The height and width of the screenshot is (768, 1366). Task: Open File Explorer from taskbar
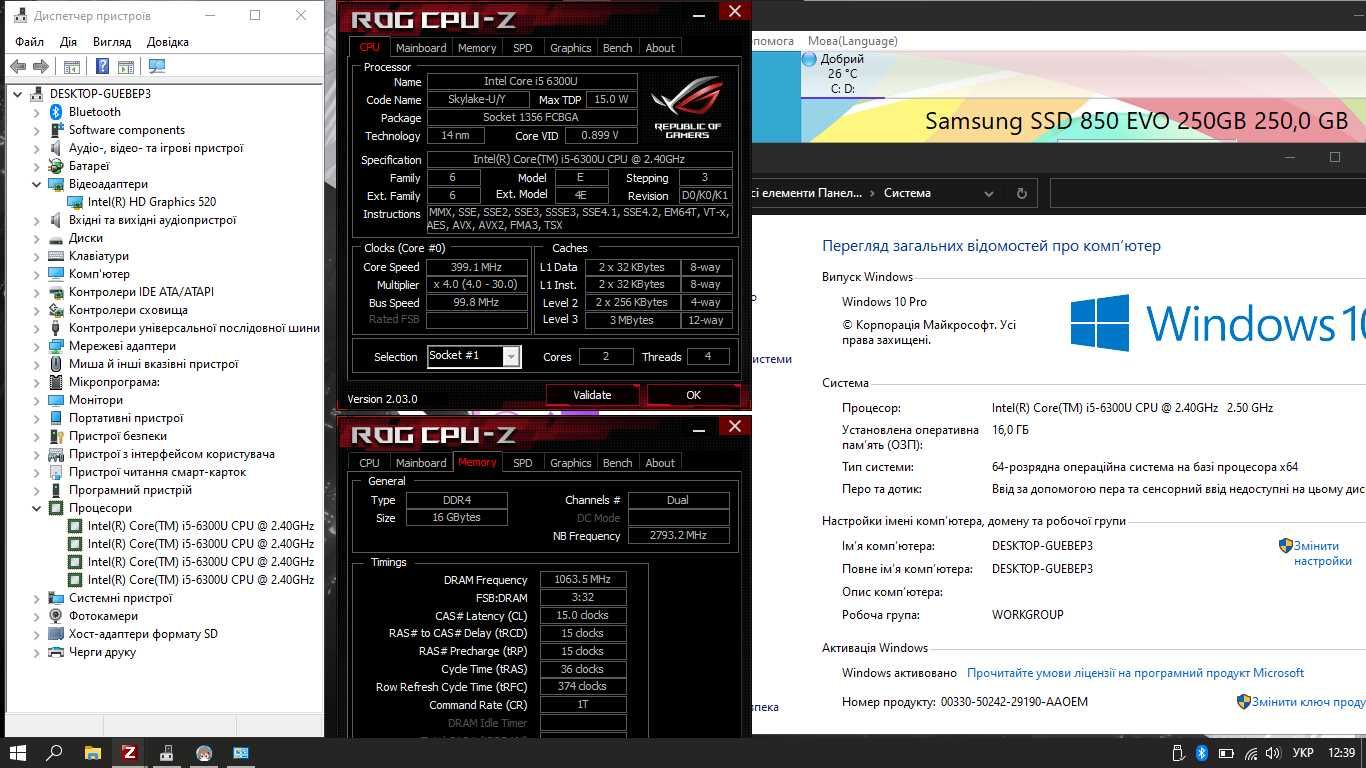[92, 753]
